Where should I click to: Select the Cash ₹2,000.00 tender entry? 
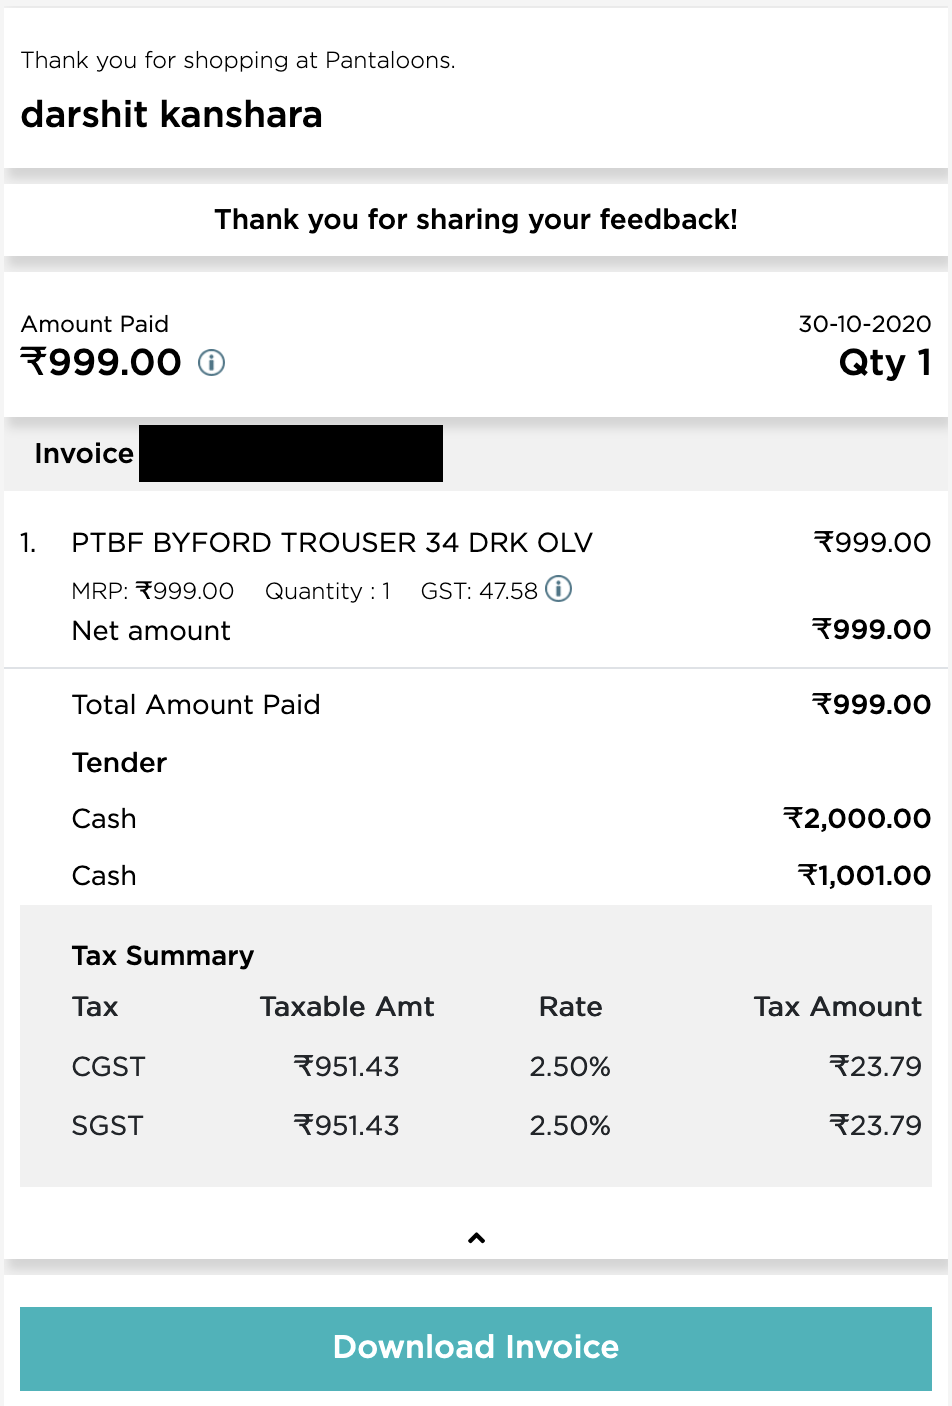501,818
